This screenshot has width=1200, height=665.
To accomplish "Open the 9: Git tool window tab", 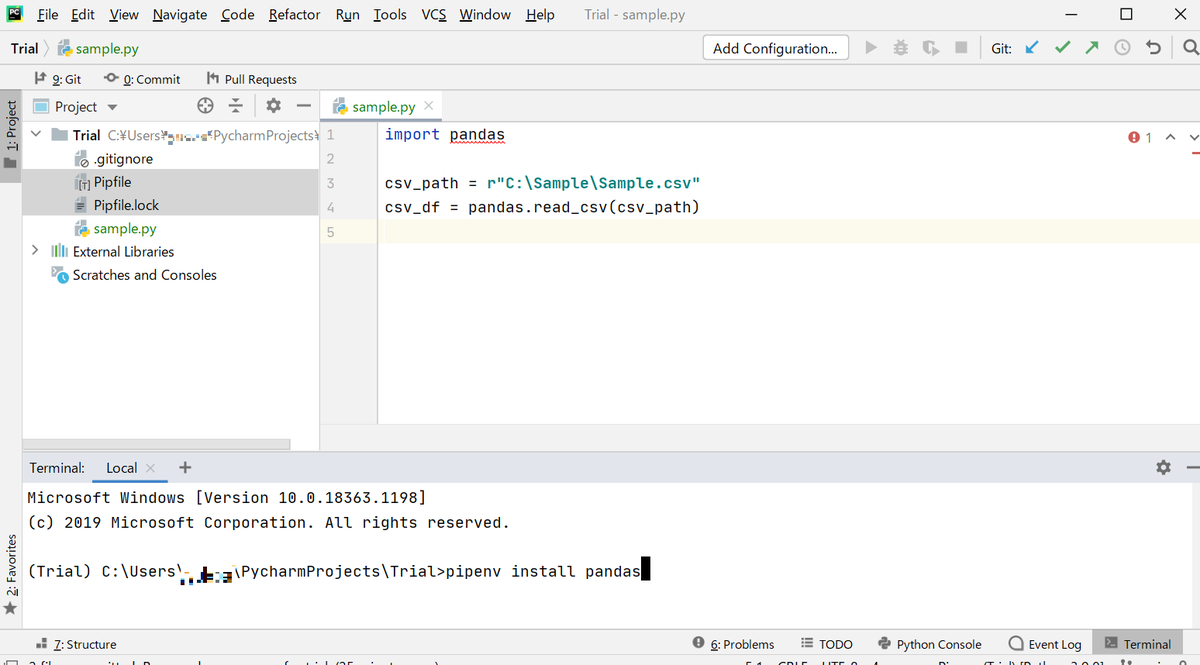I will point(58,79).
